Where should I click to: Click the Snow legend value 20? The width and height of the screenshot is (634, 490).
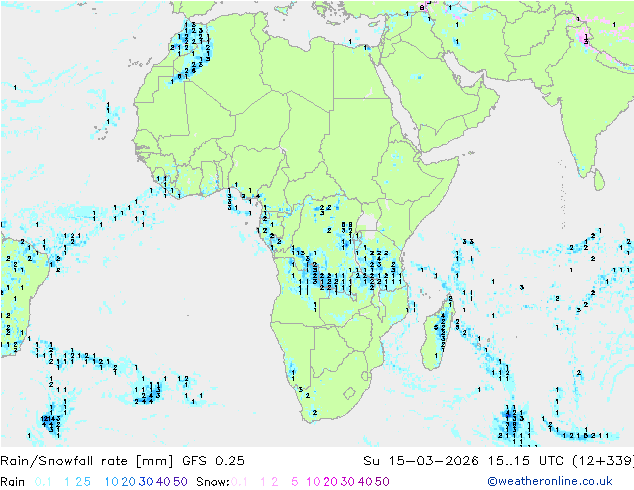click(331, 482)
